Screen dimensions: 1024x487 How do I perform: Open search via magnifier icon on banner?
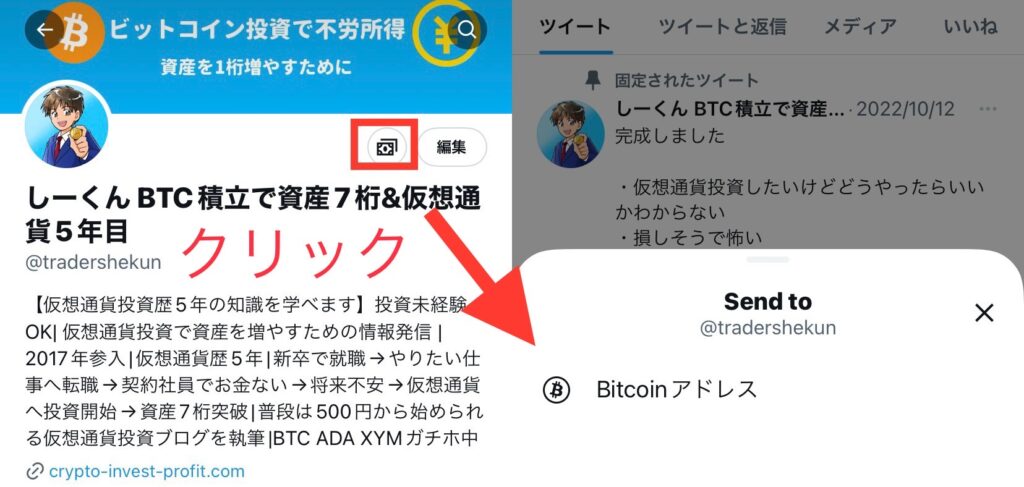[467, 29]
